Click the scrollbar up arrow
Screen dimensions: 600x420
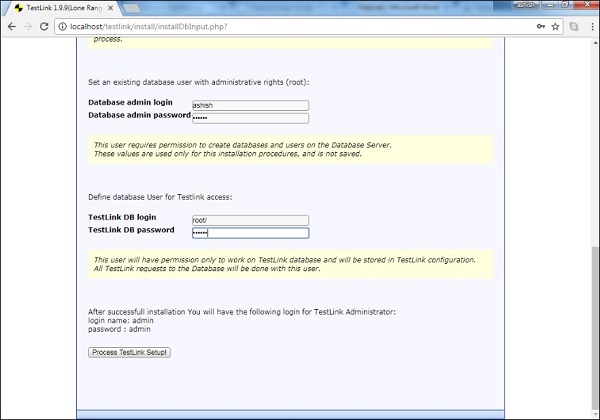(594, 41)
